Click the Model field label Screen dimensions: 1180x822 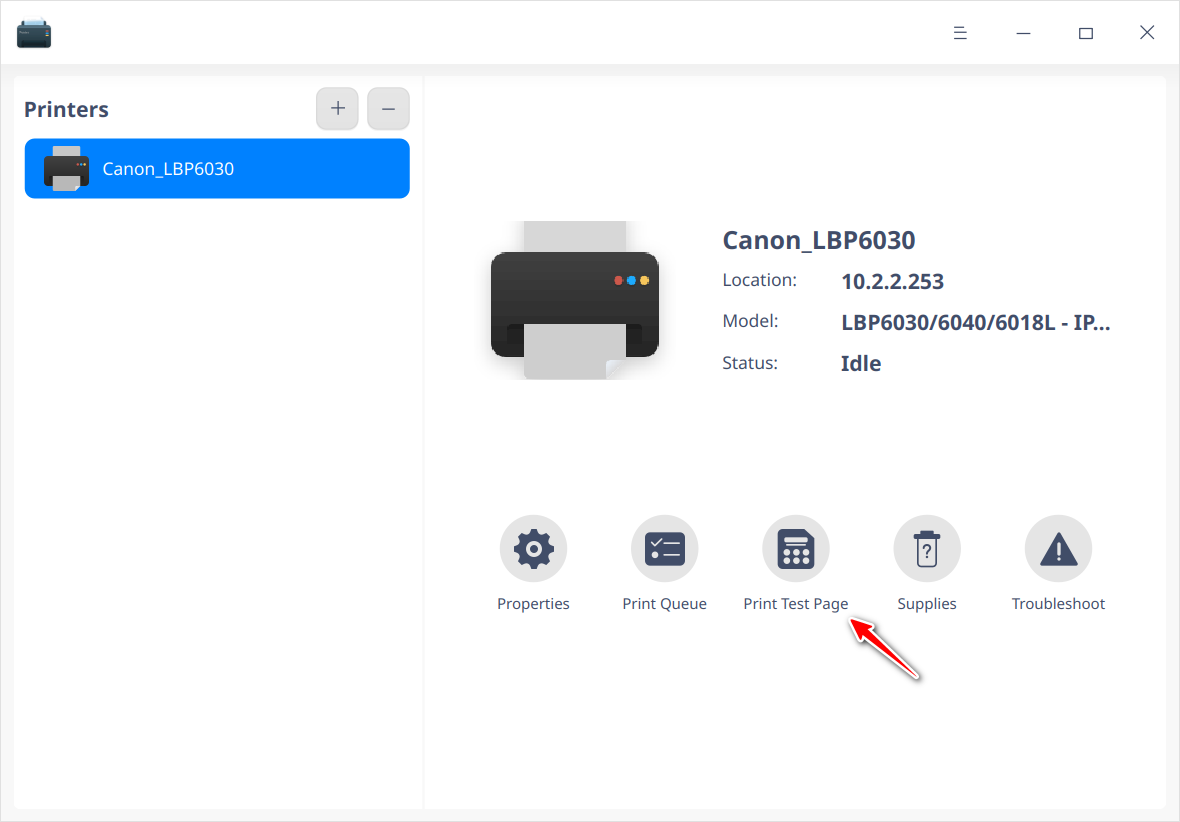[x=750, y=321]
